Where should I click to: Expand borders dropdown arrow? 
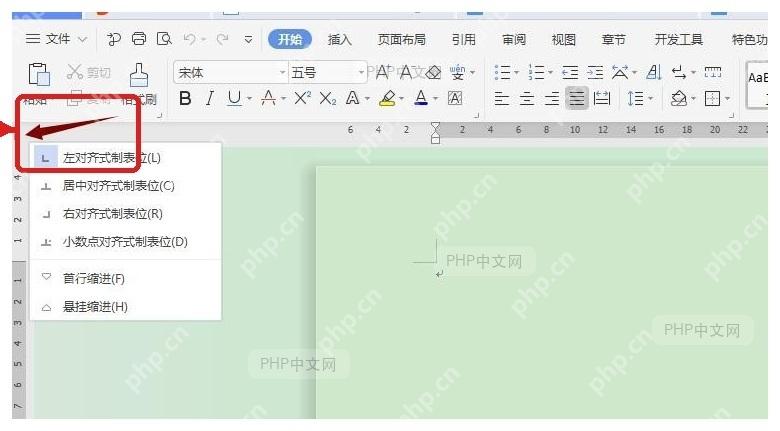(x=727, y=99)
